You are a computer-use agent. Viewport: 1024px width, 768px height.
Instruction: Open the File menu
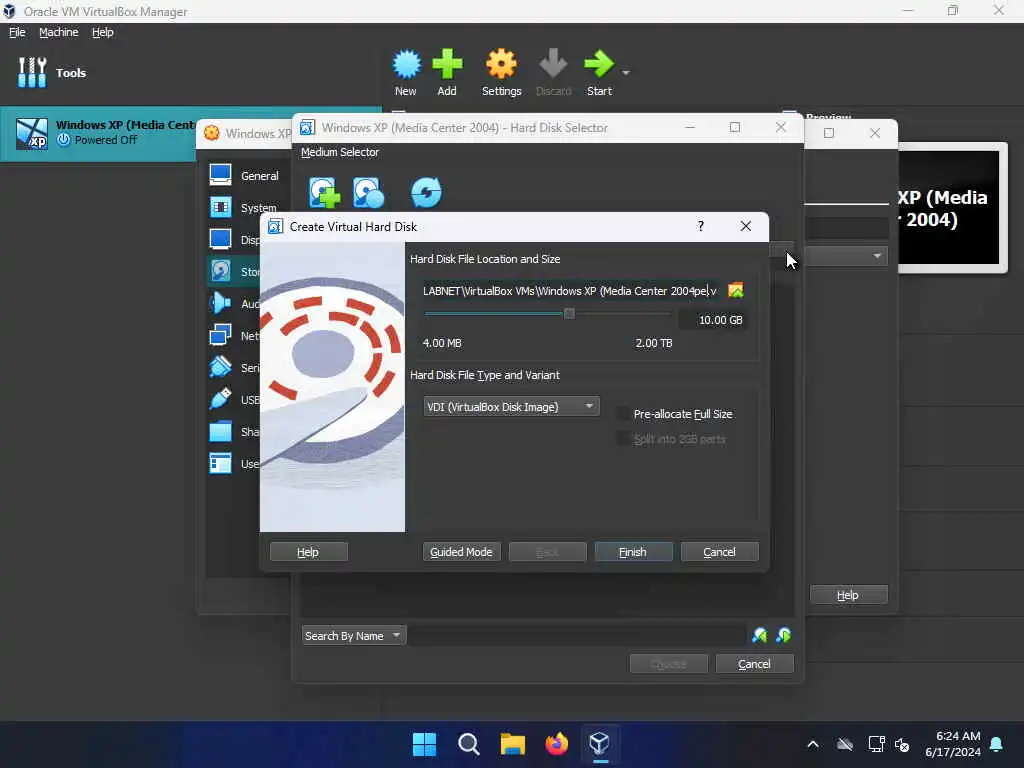[17, 32]
